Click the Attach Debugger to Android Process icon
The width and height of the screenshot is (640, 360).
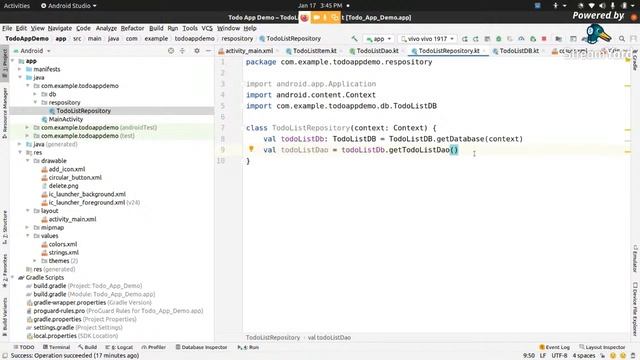pos(533,39)
